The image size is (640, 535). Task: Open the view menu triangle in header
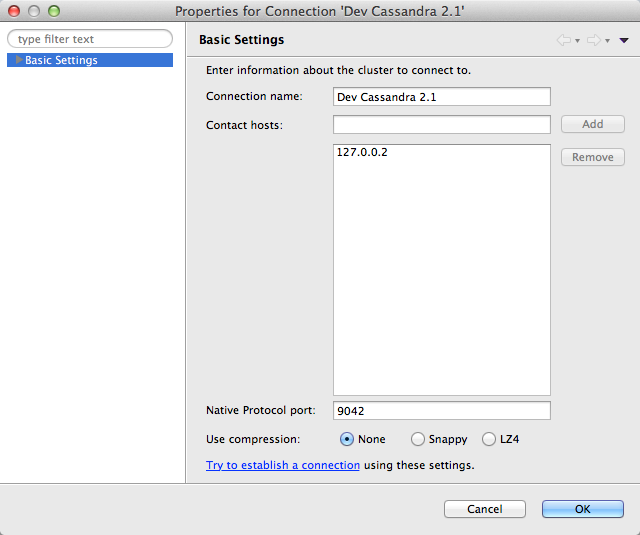(624, 40)
